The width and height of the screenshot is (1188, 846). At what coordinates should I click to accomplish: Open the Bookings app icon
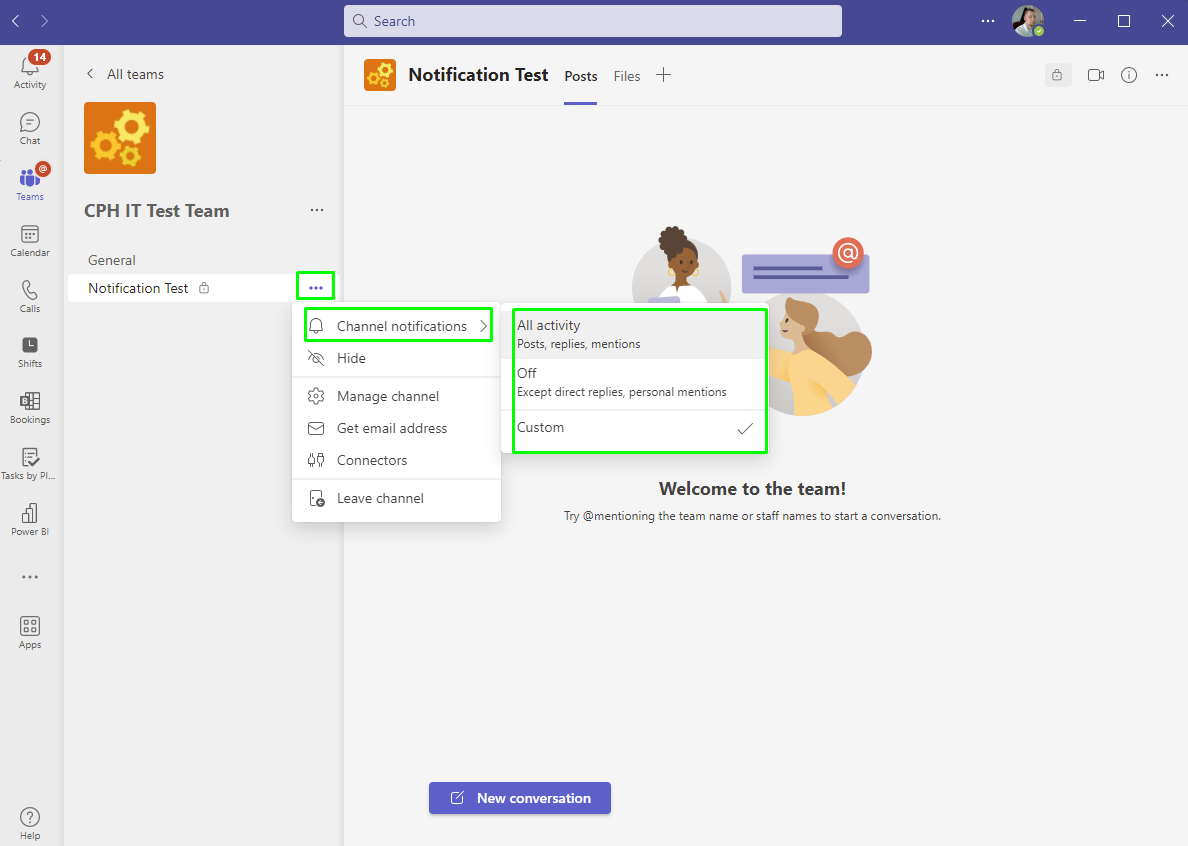[x=30, y=407]
